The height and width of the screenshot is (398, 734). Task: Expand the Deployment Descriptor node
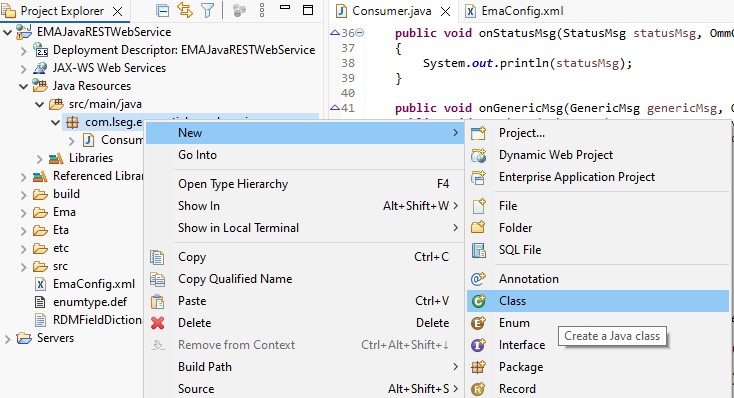click(x=23, y=51)
